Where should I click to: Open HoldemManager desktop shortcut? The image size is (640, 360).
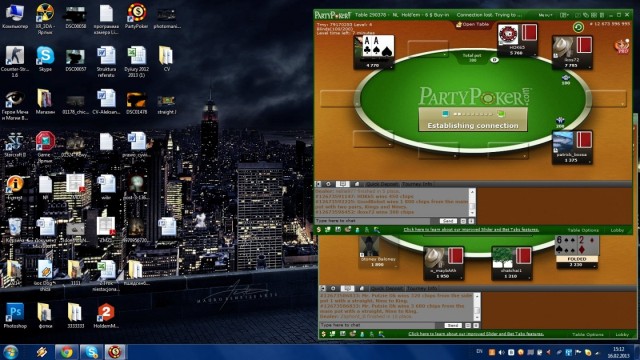(x=106, y=316)
